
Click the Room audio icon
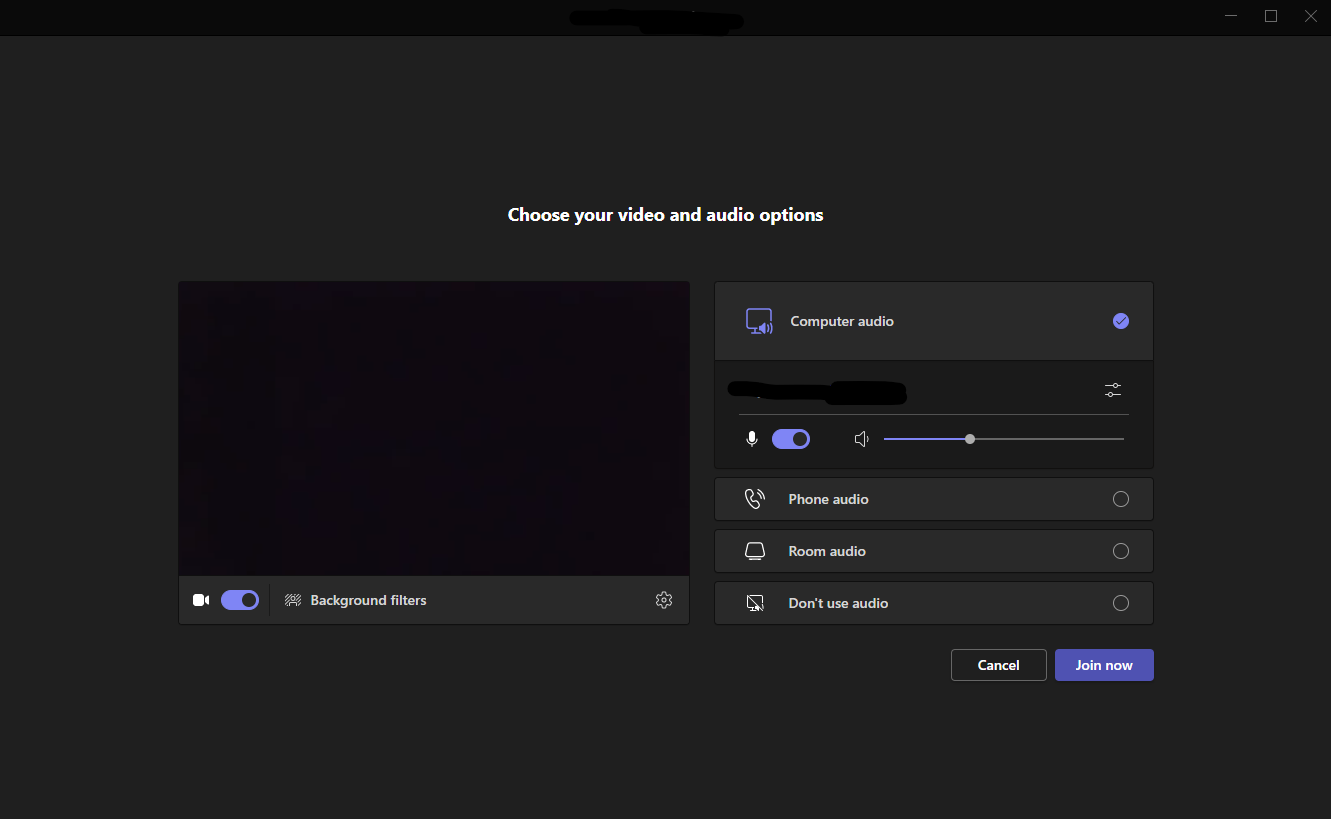(x=754, y=550)
